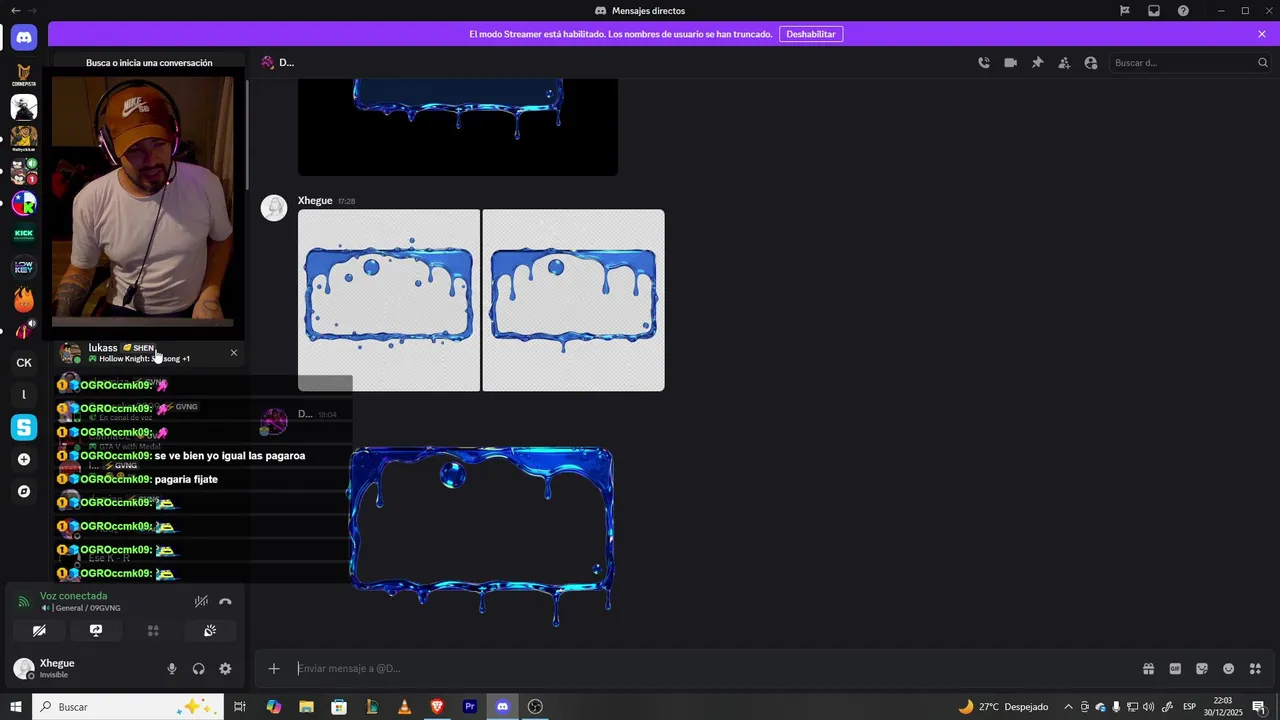Open Busca o inicia una conversación search
The image size is (1280, 720).
click(x=149, y=63)
